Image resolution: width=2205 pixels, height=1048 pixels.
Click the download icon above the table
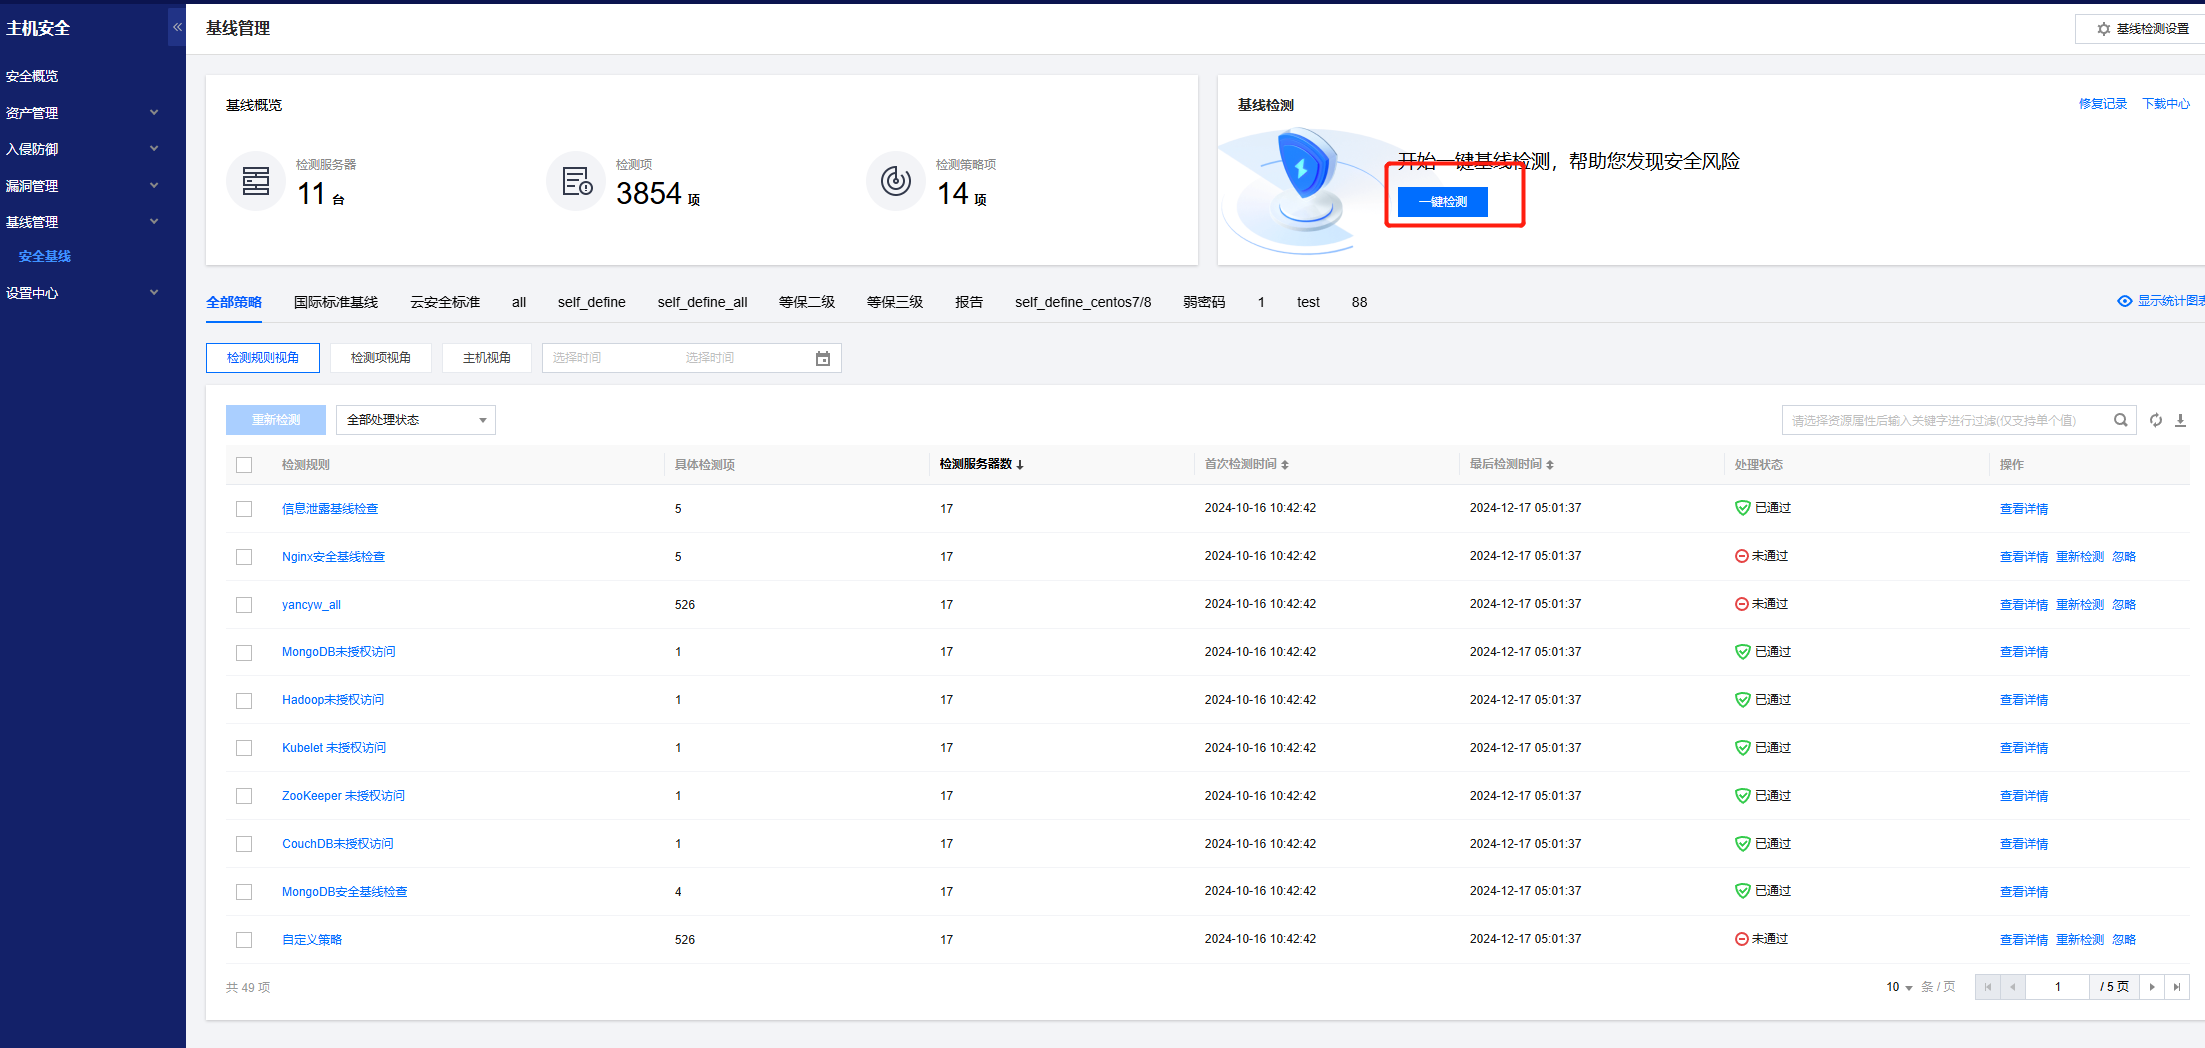(2181, 421)
